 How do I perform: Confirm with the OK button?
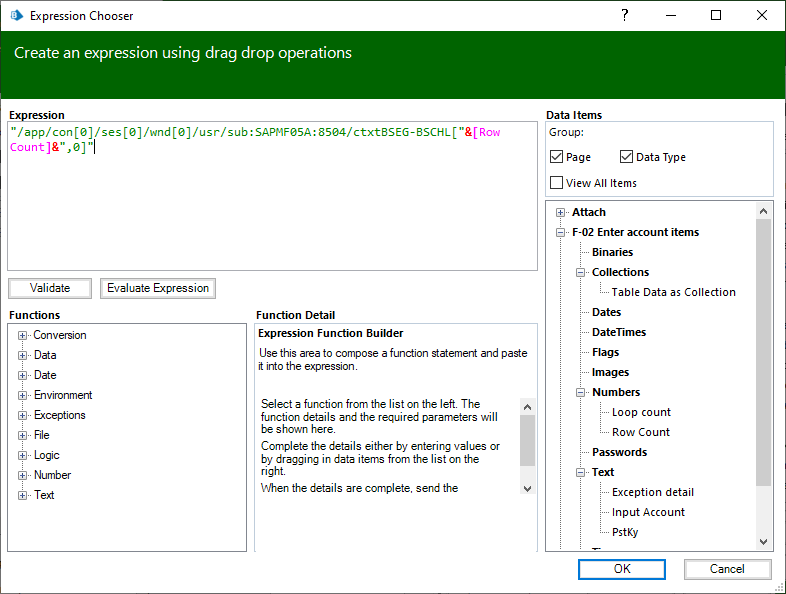621,569
